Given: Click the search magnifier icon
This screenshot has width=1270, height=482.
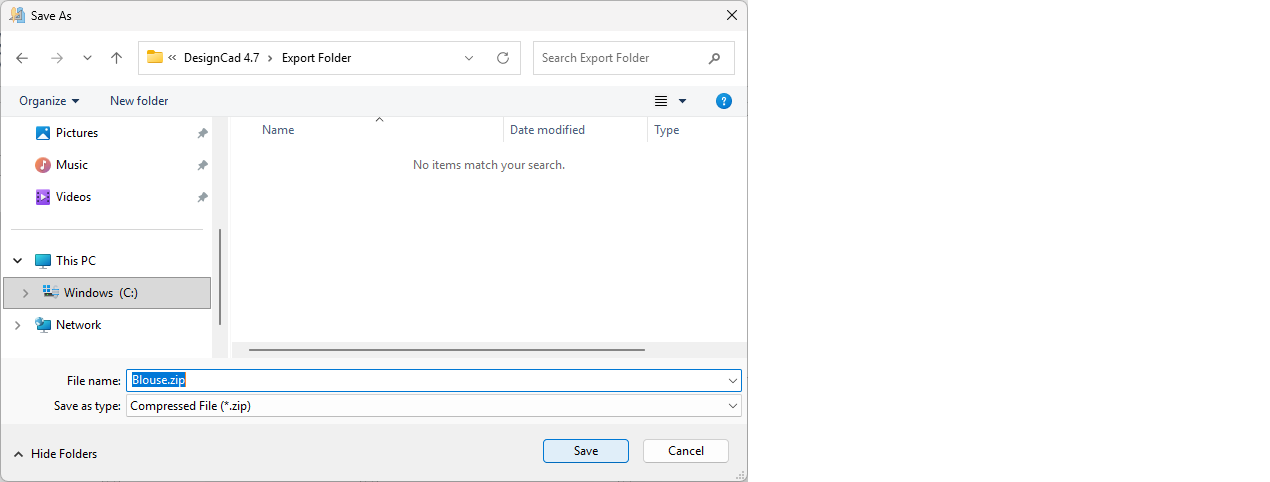Looking at the screenshot, I should [x=714, y=58].
